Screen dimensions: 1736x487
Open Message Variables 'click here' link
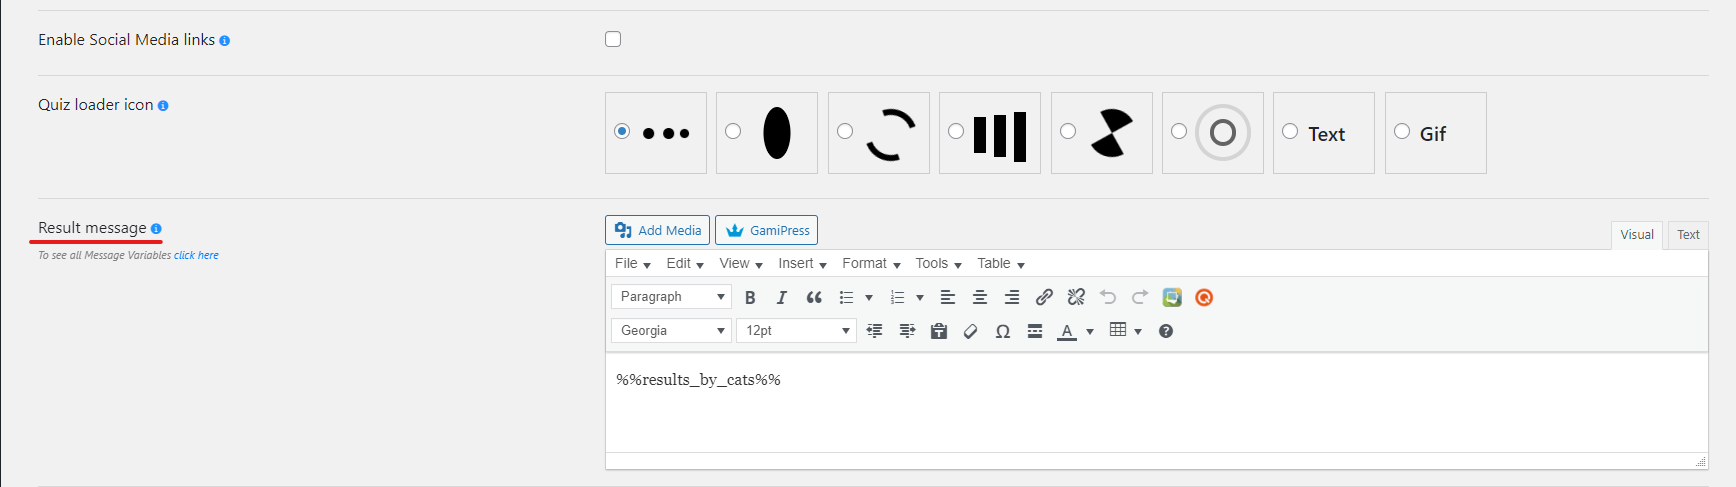pos(196,256)
